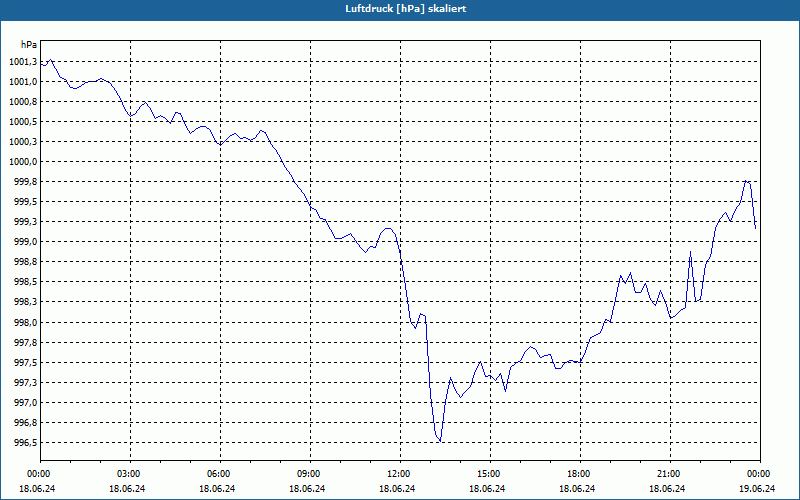Viewport: 800px width, 500px height.
Task: Click the 21:00 time axis label
Action: point(670,474)
